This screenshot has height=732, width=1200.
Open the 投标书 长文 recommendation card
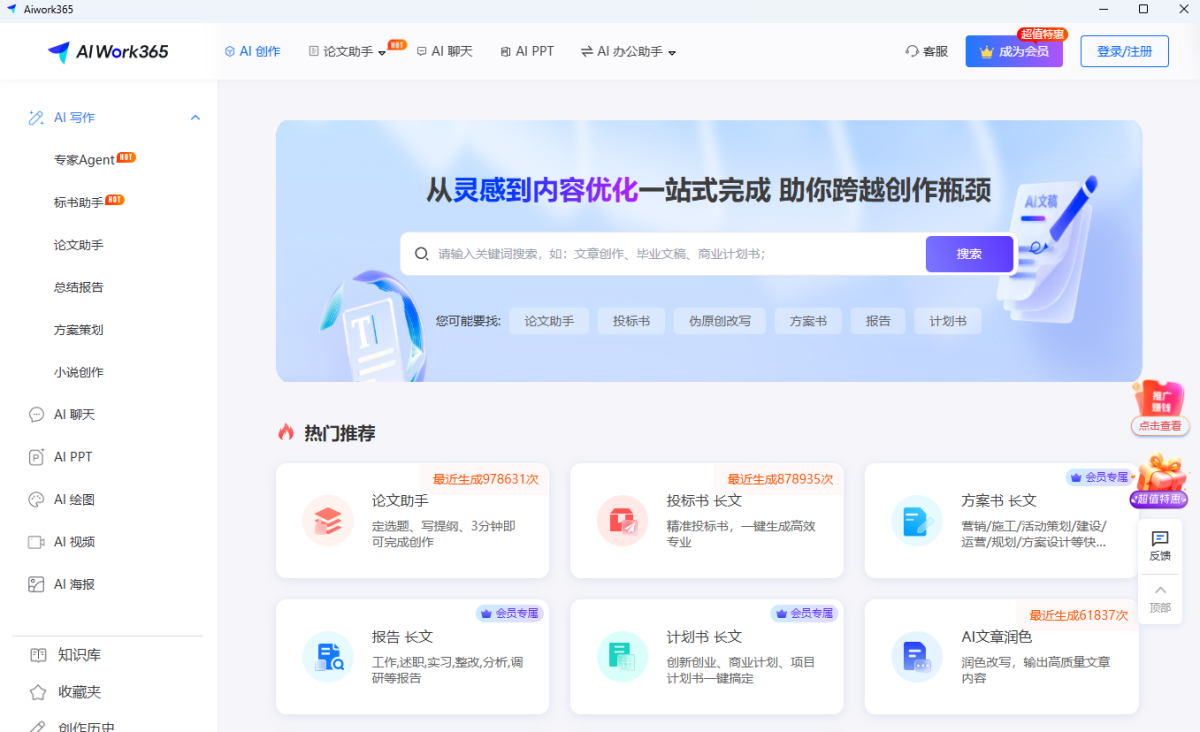(707, 520)
